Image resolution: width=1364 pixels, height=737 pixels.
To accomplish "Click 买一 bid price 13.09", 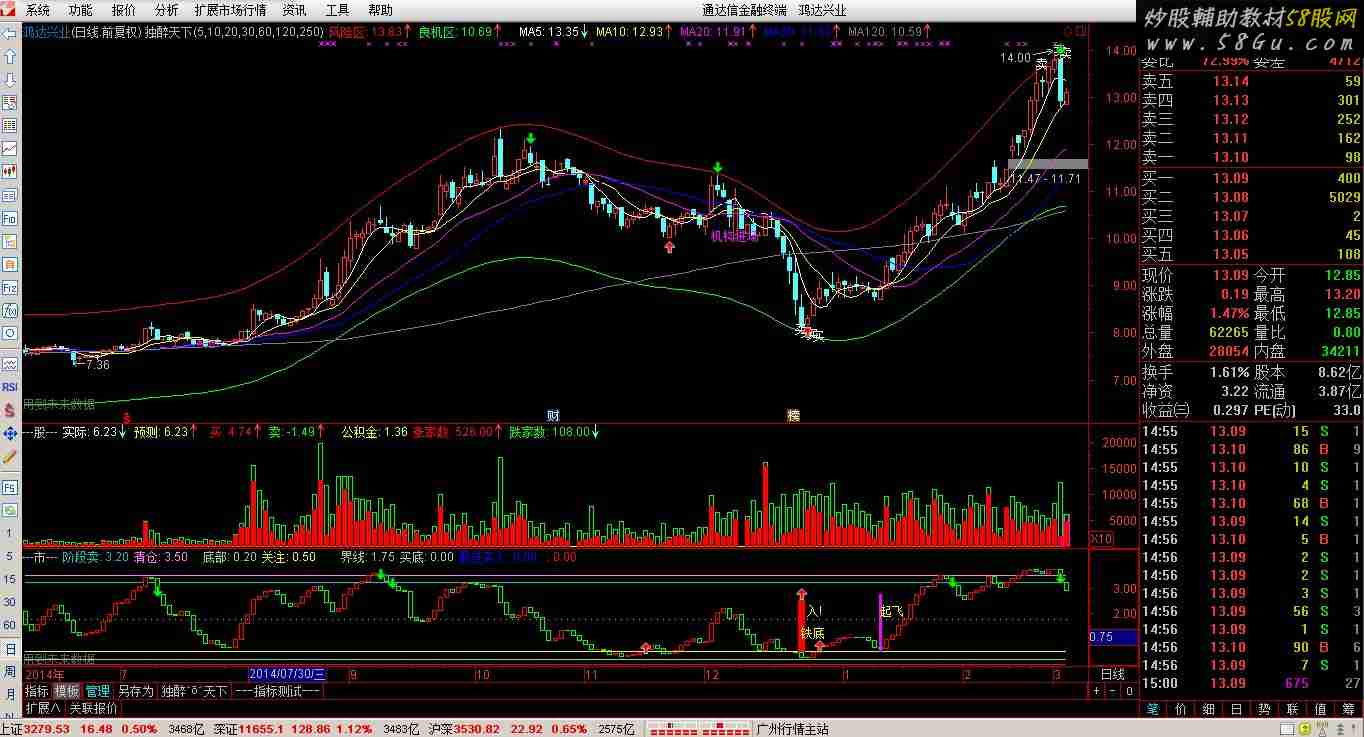I will coord(1230,178).
